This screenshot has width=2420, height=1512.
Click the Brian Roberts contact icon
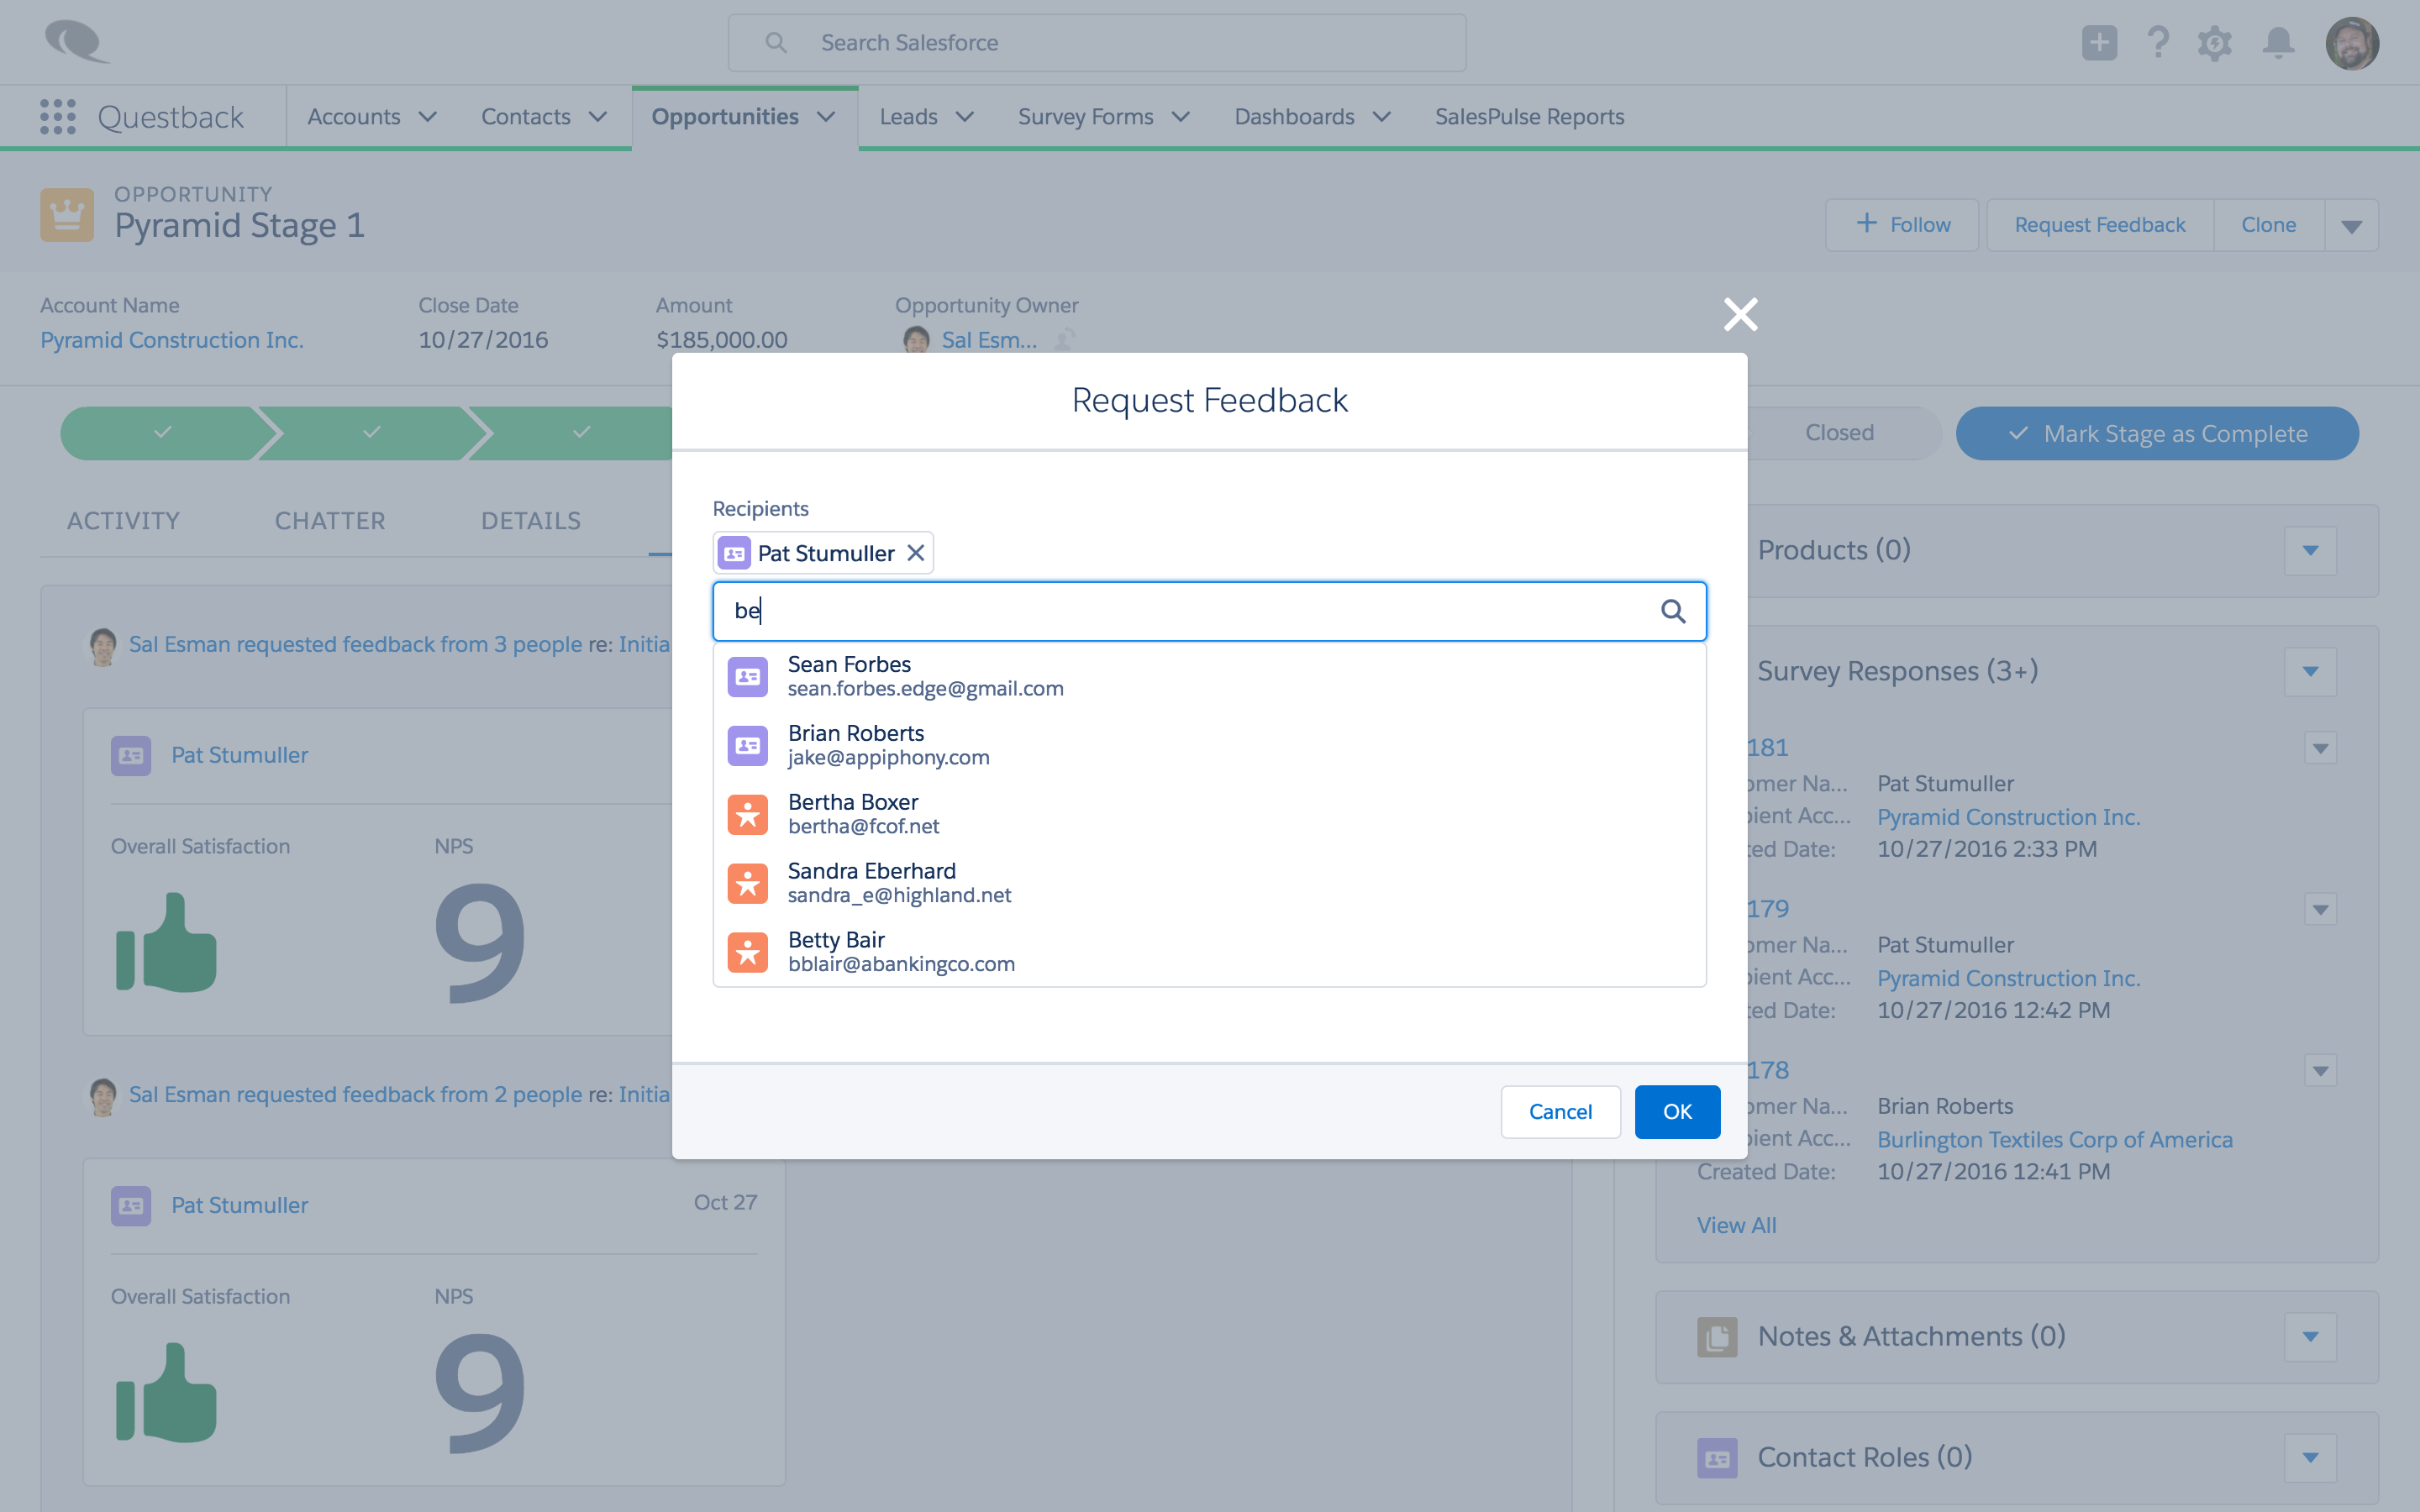tap(747, 746)
